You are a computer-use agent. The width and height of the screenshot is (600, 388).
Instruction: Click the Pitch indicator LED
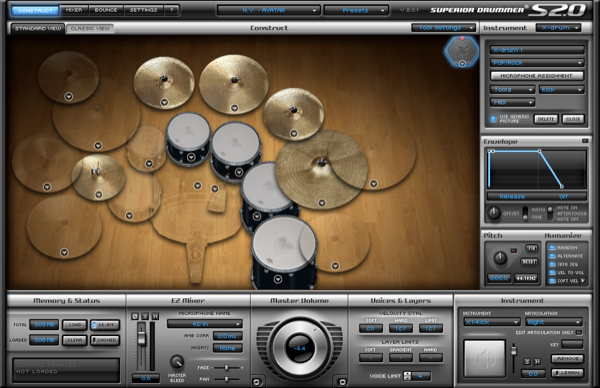[514, 251]
